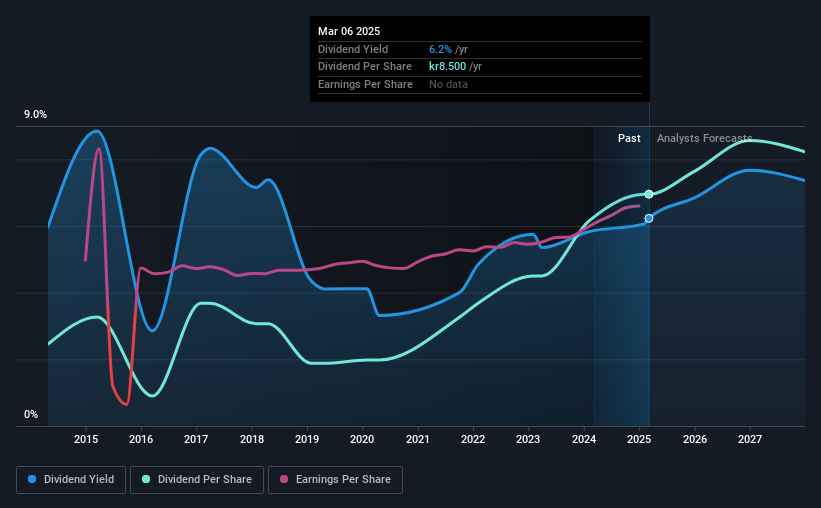Toggle the Dividend Per Share legend button

click(x=197, y=480)
